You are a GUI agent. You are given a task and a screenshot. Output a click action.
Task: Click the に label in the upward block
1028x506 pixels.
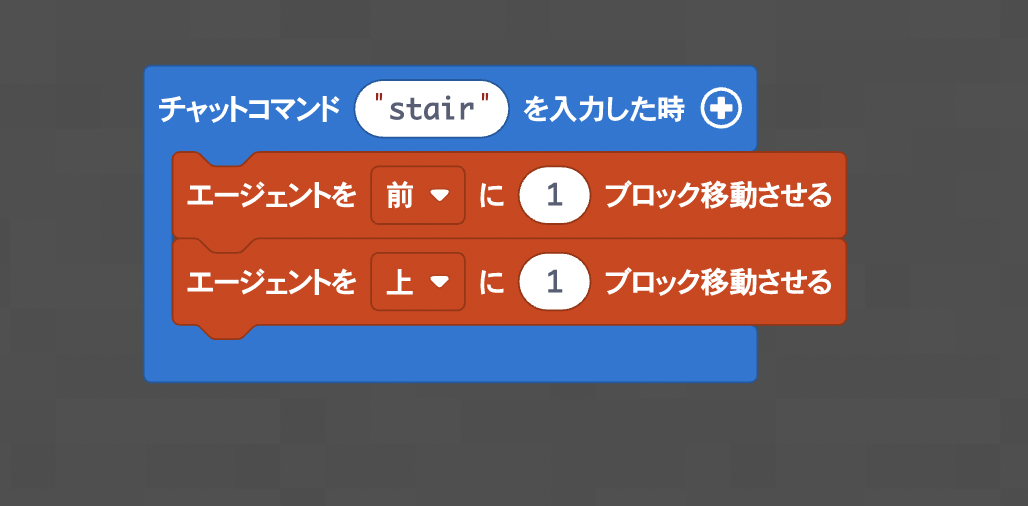click(x=492, y=282)
